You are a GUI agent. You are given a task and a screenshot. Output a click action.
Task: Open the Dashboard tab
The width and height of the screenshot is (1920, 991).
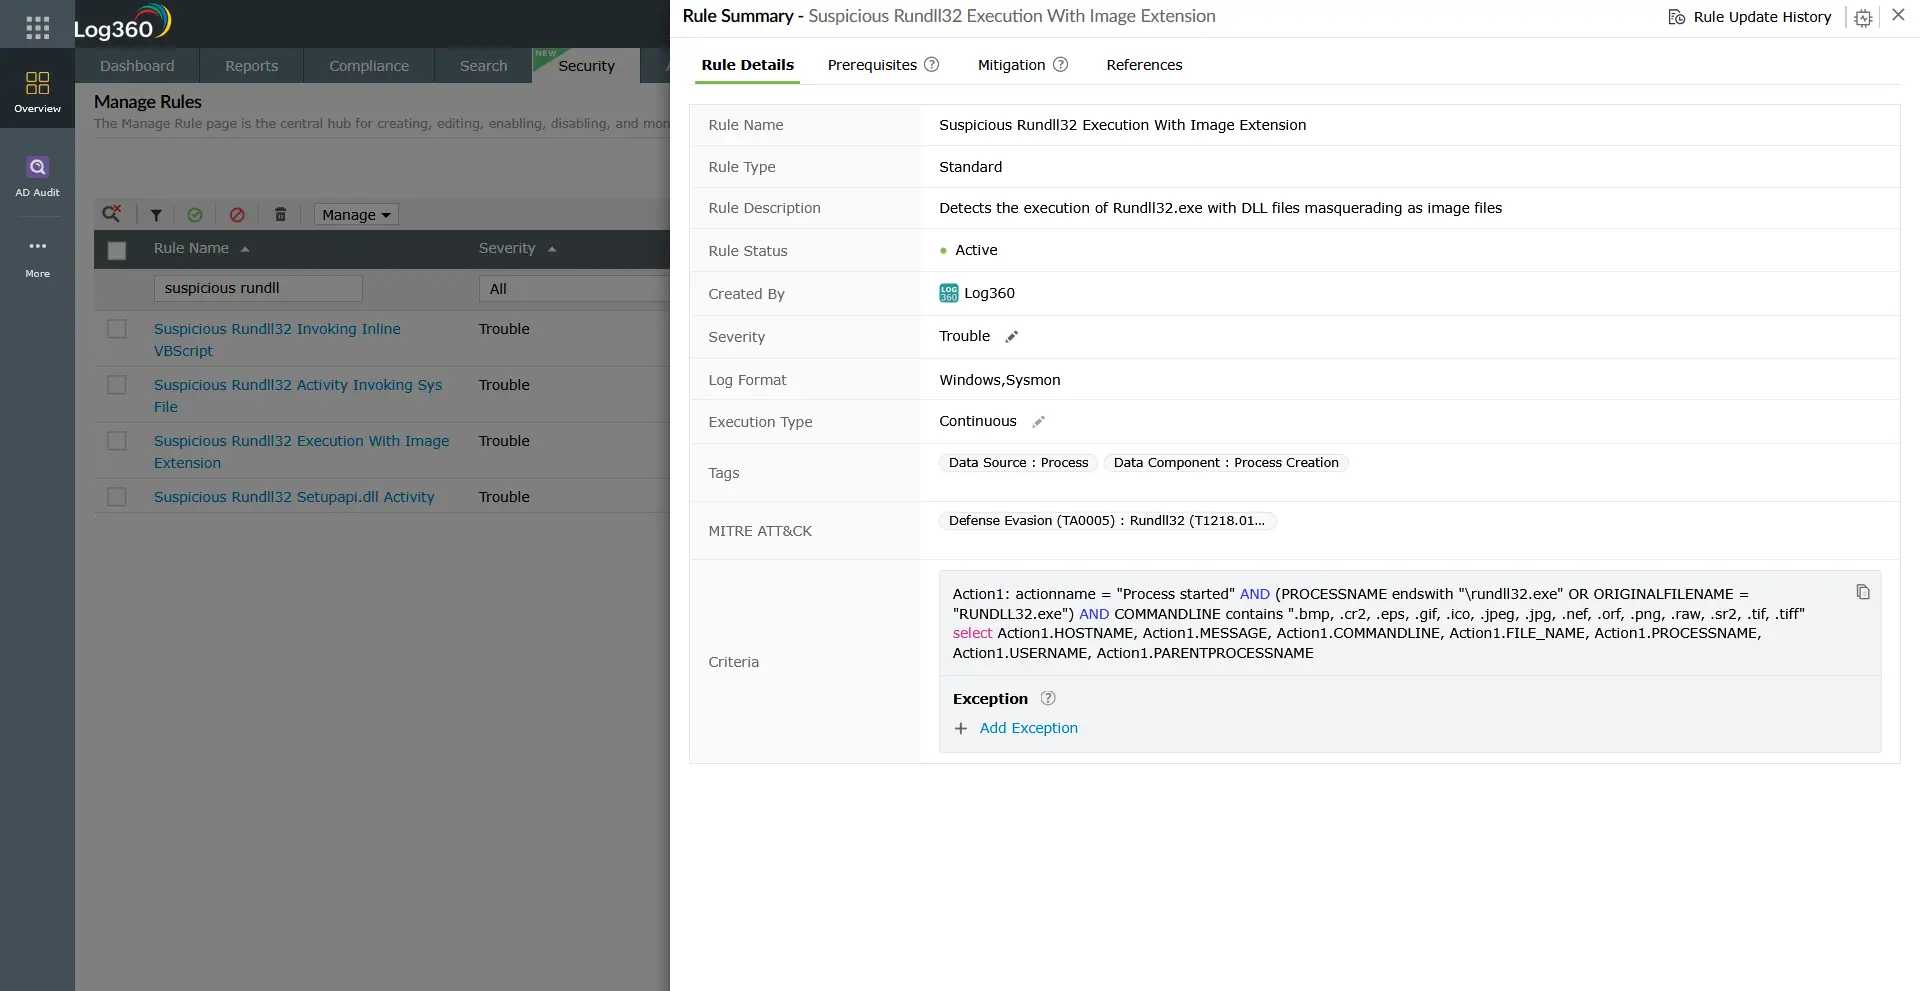[x=137, y=66]
